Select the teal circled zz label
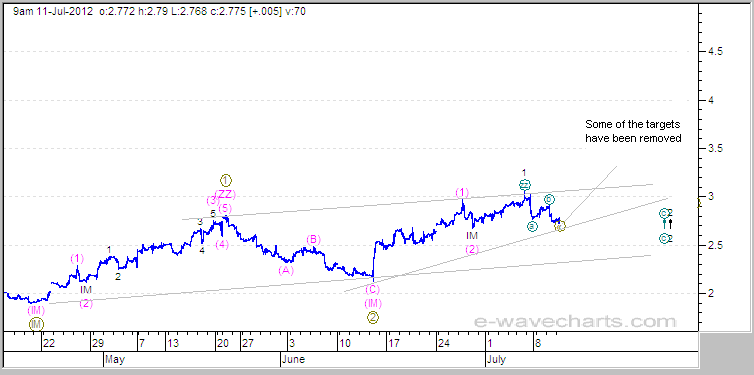This screenshot has height=375, width=754. pos(525,185)
